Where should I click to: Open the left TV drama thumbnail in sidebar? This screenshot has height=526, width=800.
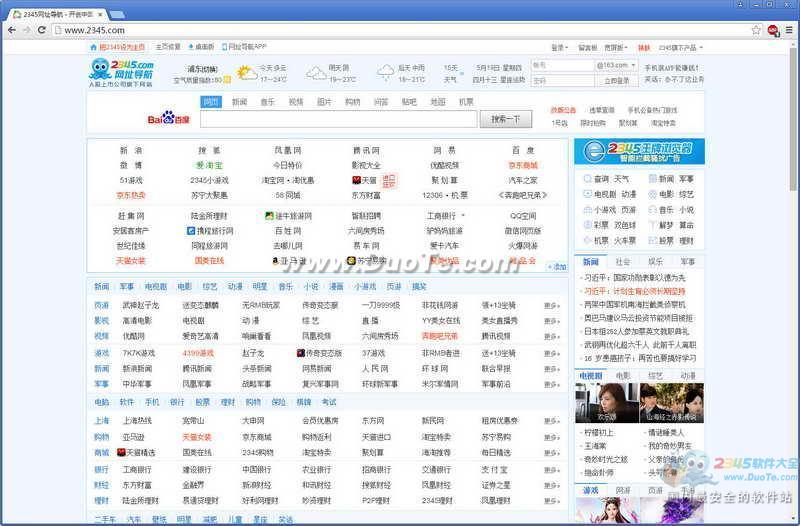pyautogui.click(x=607, y=403)
